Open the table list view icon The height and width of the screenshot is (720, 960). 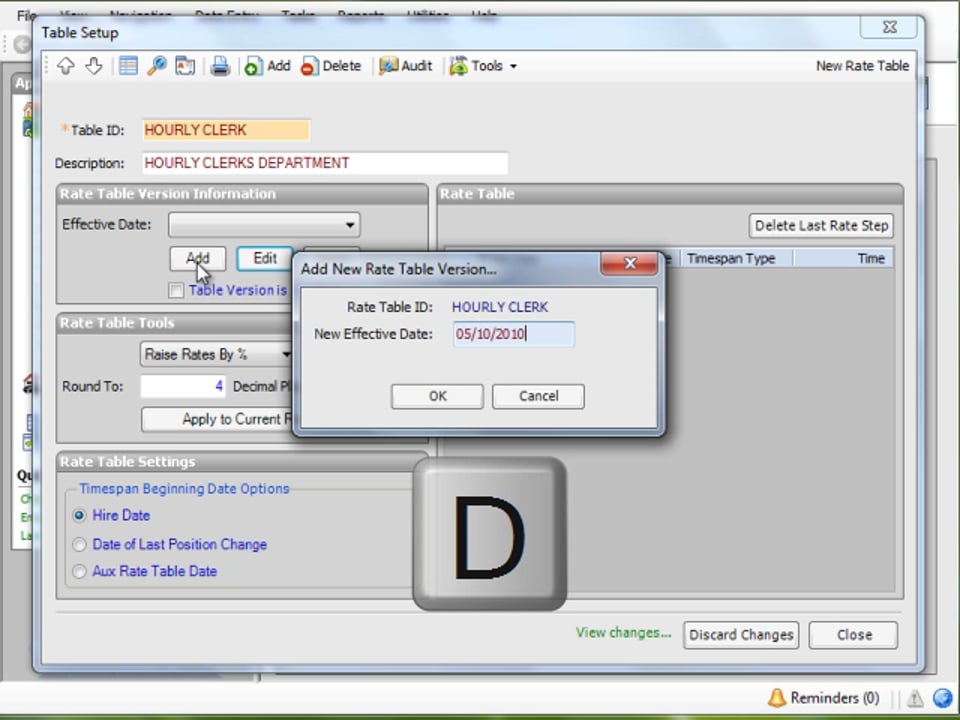[128, 66]
